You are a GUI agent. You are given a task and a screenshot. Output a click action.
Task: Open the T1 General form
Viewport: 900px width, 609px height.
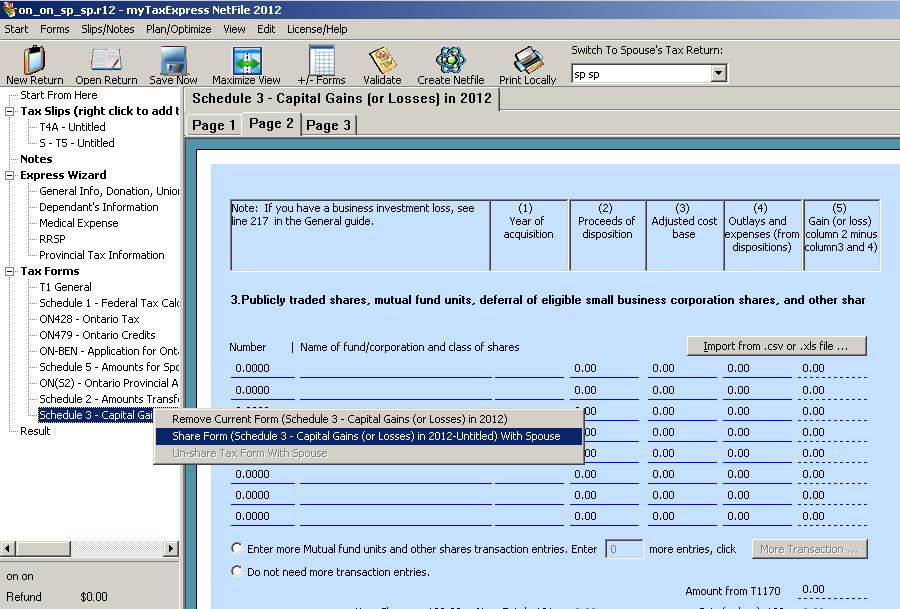pos(65,288)
